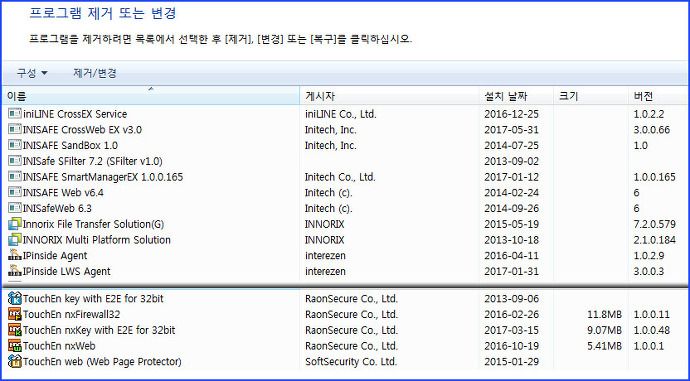Click the TouchEn nxFirewall32 icon
Screen dimensions: 690x381
click(x=15, y=314)
